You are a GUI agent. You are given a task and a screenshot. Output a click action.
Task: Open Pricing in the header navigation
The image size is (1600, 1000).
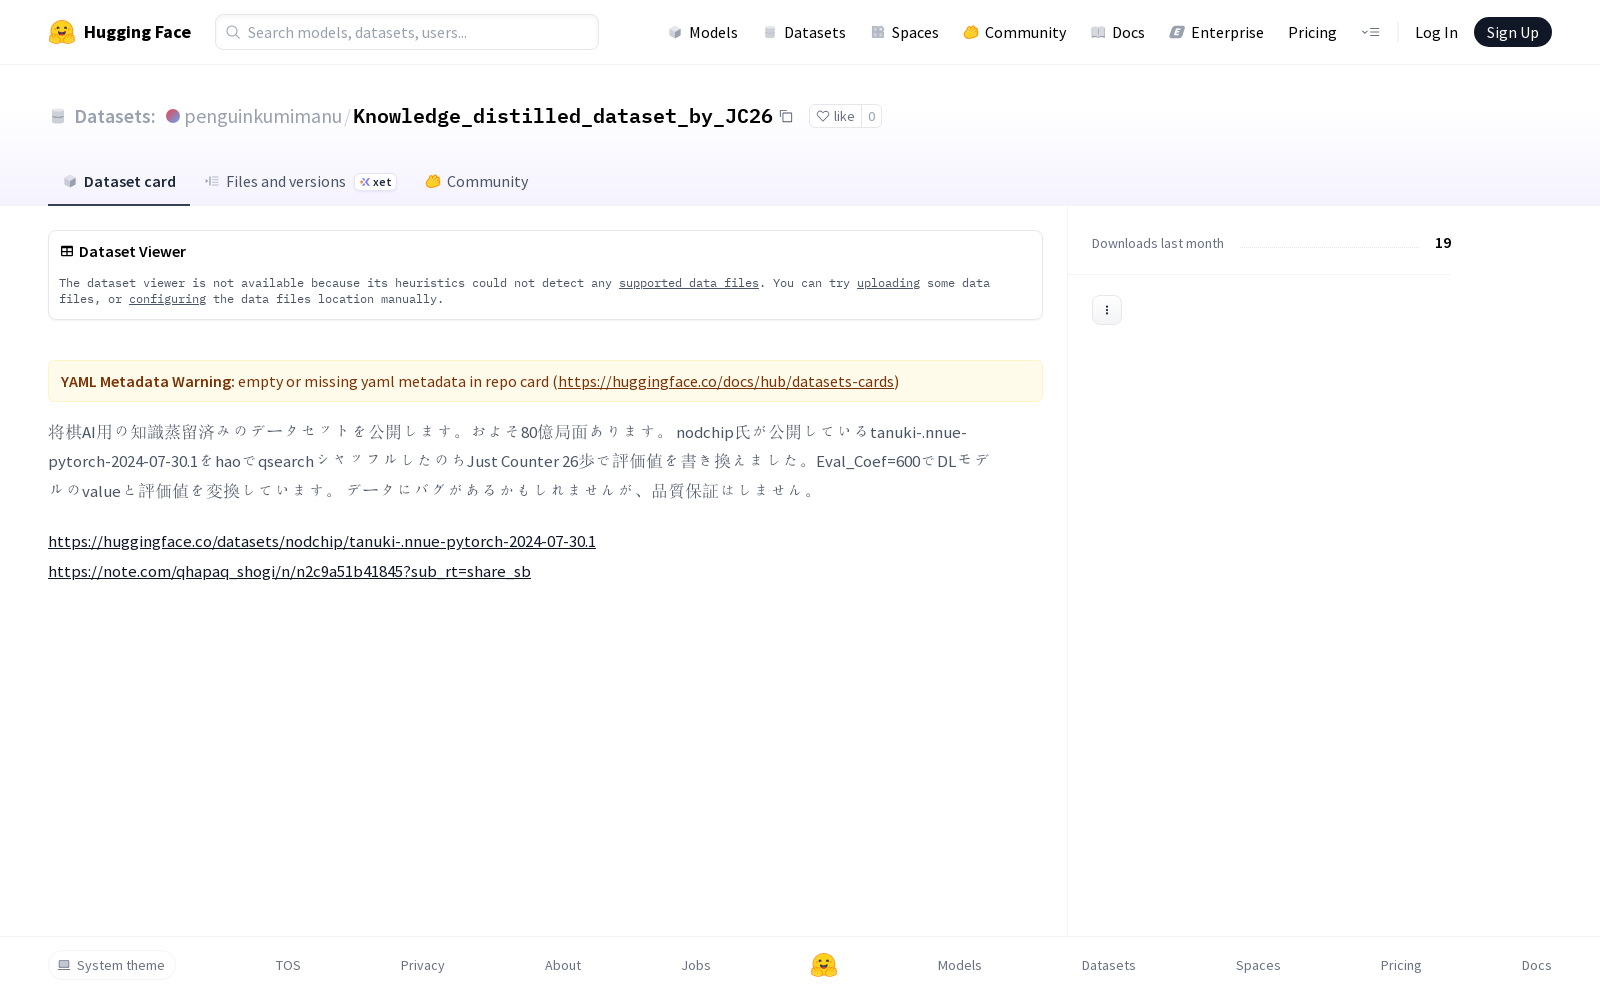tap(1312, 32)
